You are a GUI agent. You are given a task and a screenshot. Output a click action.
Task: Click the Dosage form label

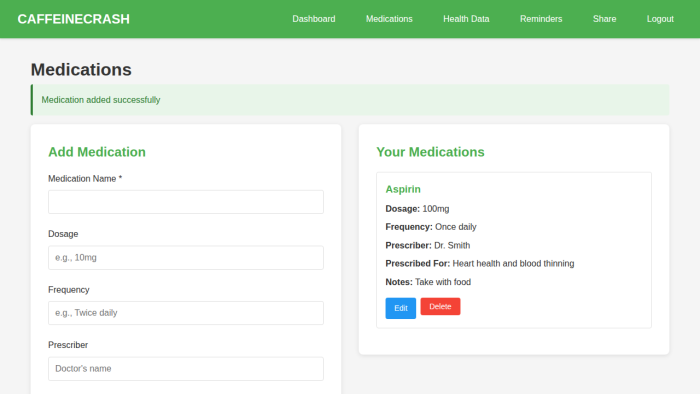pos(63,234)
